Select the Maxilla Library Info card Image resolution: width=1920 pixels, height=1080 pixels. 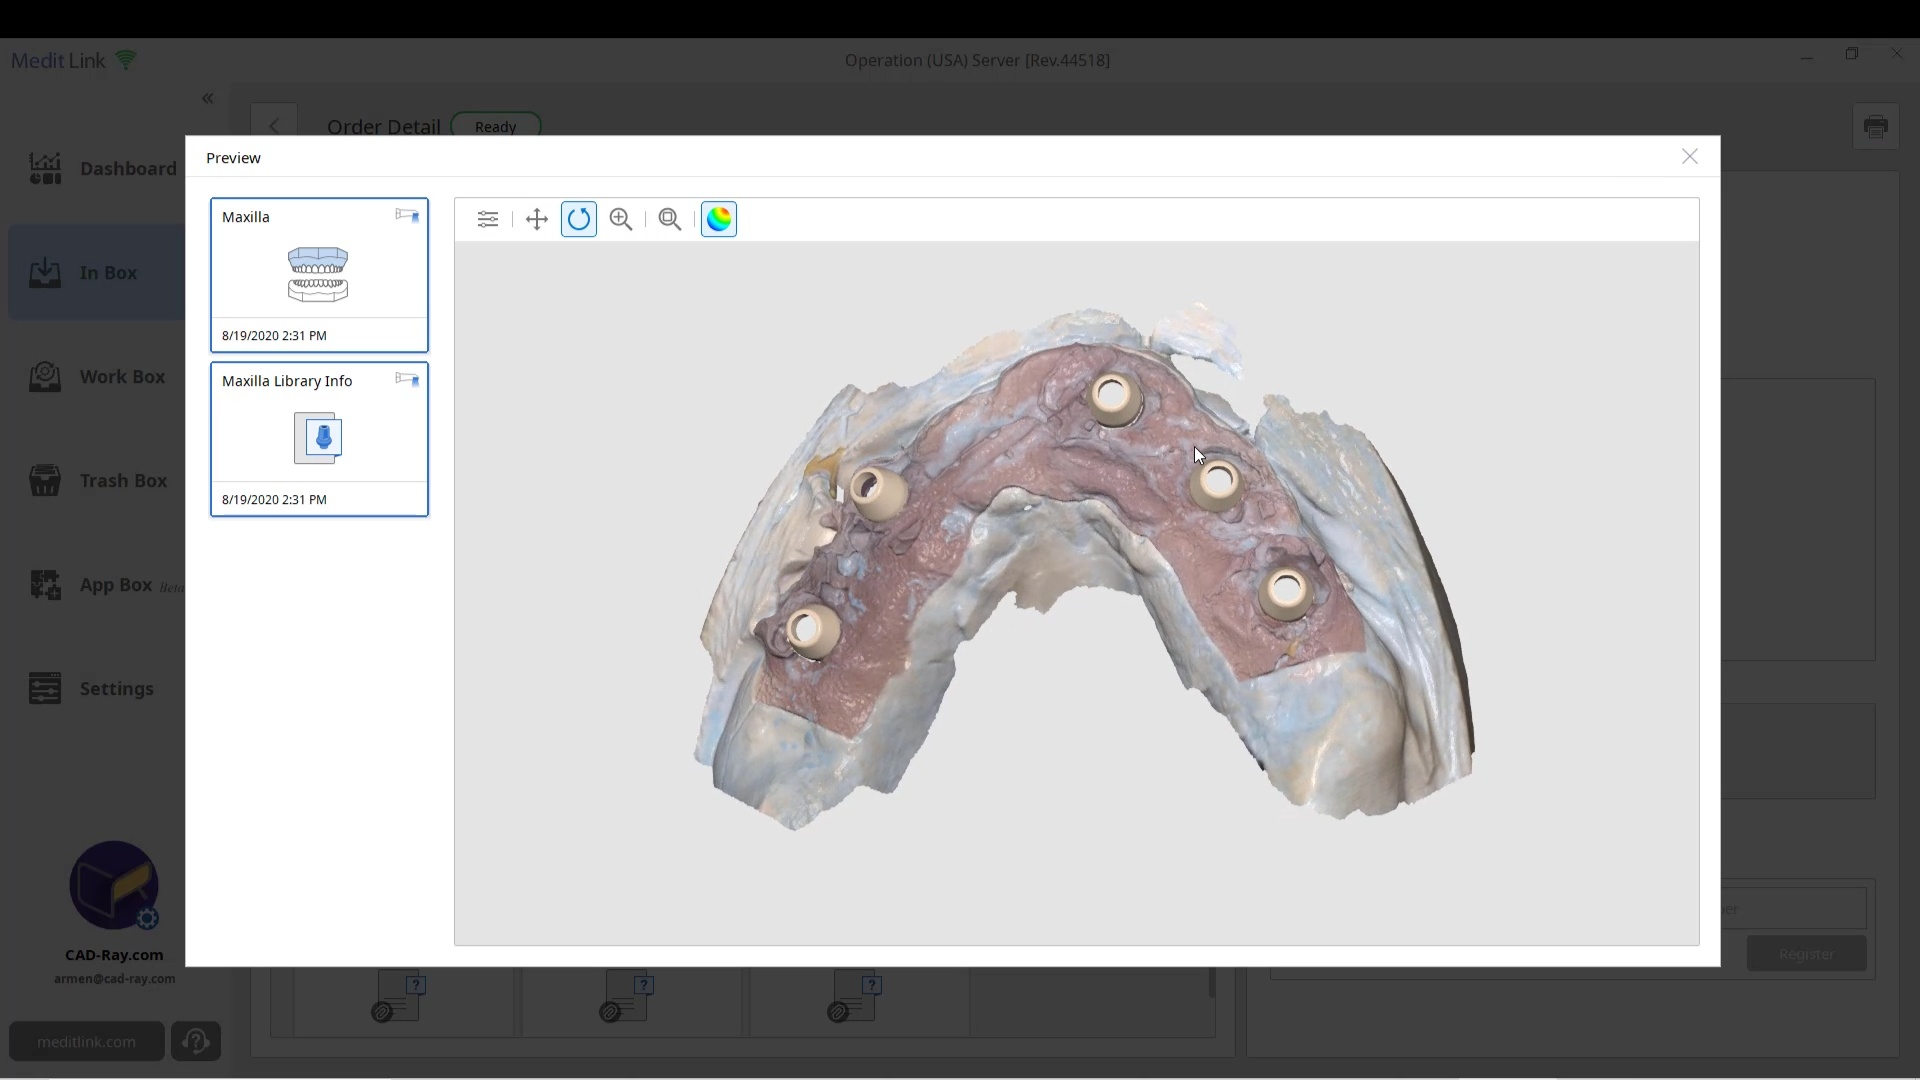coord(319,439)
